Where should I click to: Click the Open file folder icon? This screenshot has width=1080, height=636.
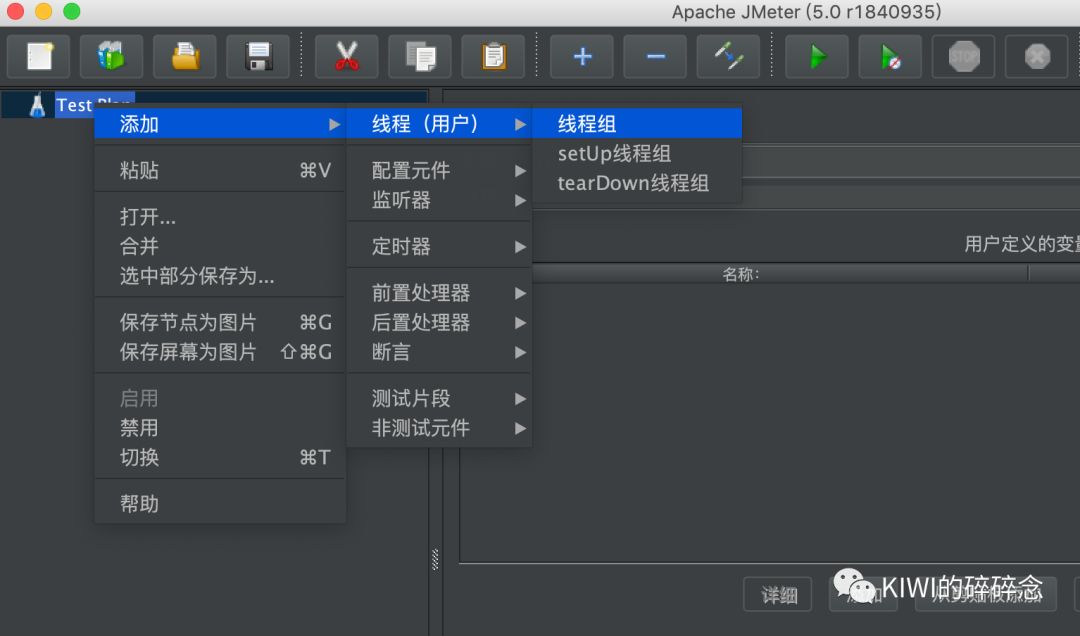pyautogui.click(x=185, y=57)
